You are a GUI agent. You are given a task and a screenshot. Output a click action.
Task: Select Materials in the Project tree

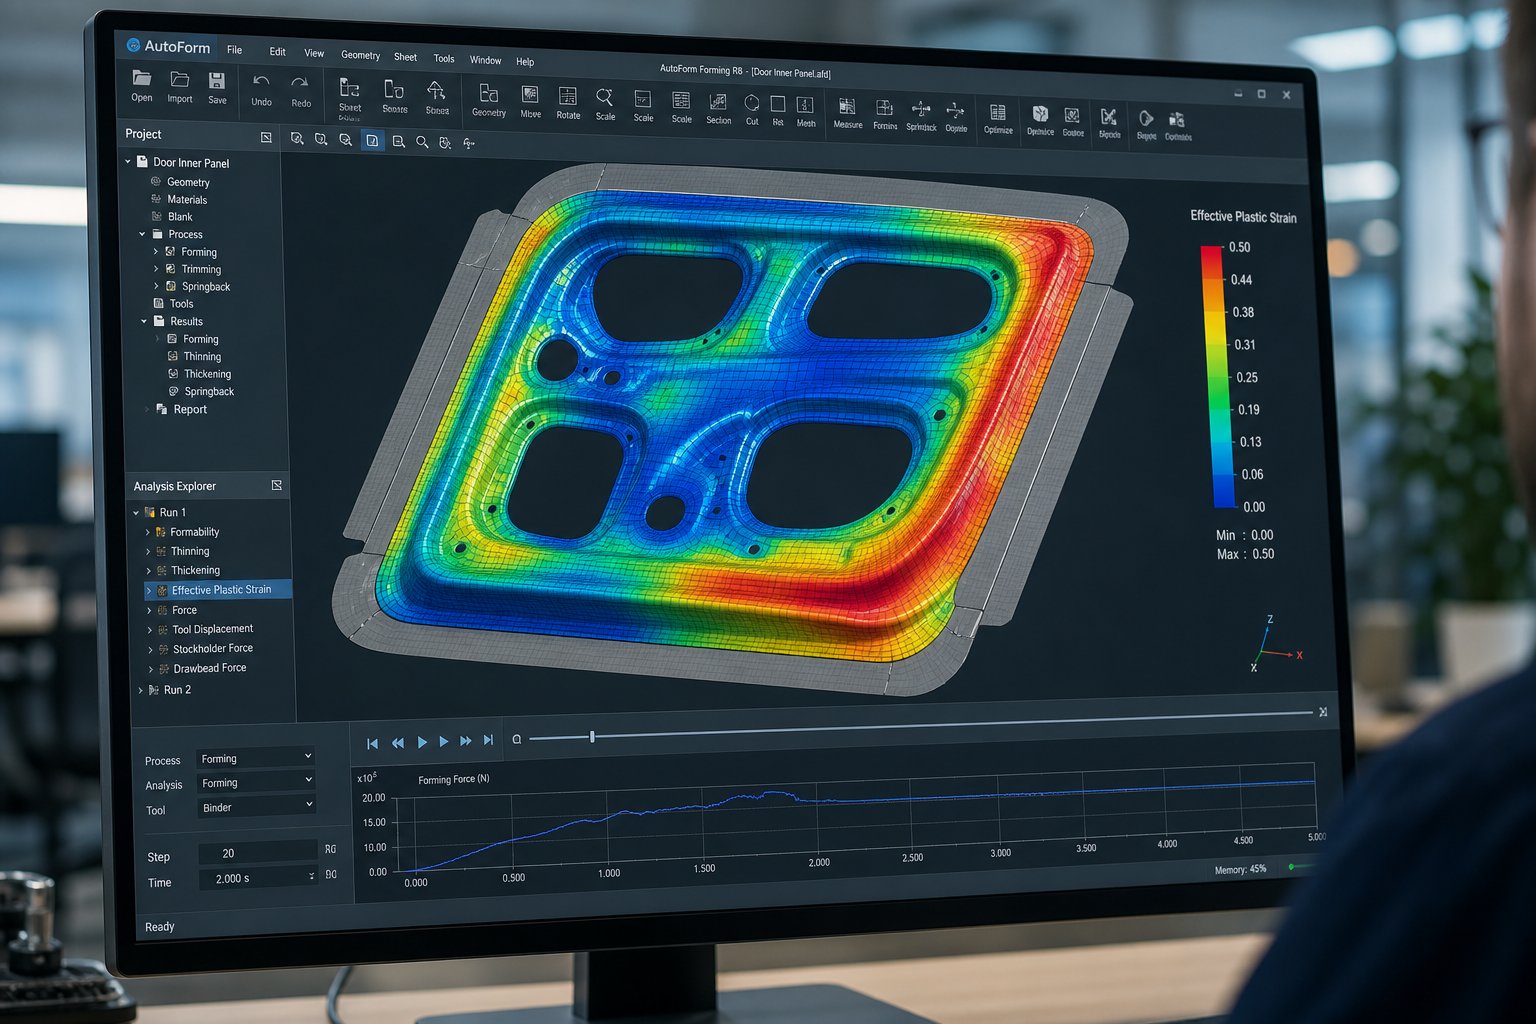(187, 199)
